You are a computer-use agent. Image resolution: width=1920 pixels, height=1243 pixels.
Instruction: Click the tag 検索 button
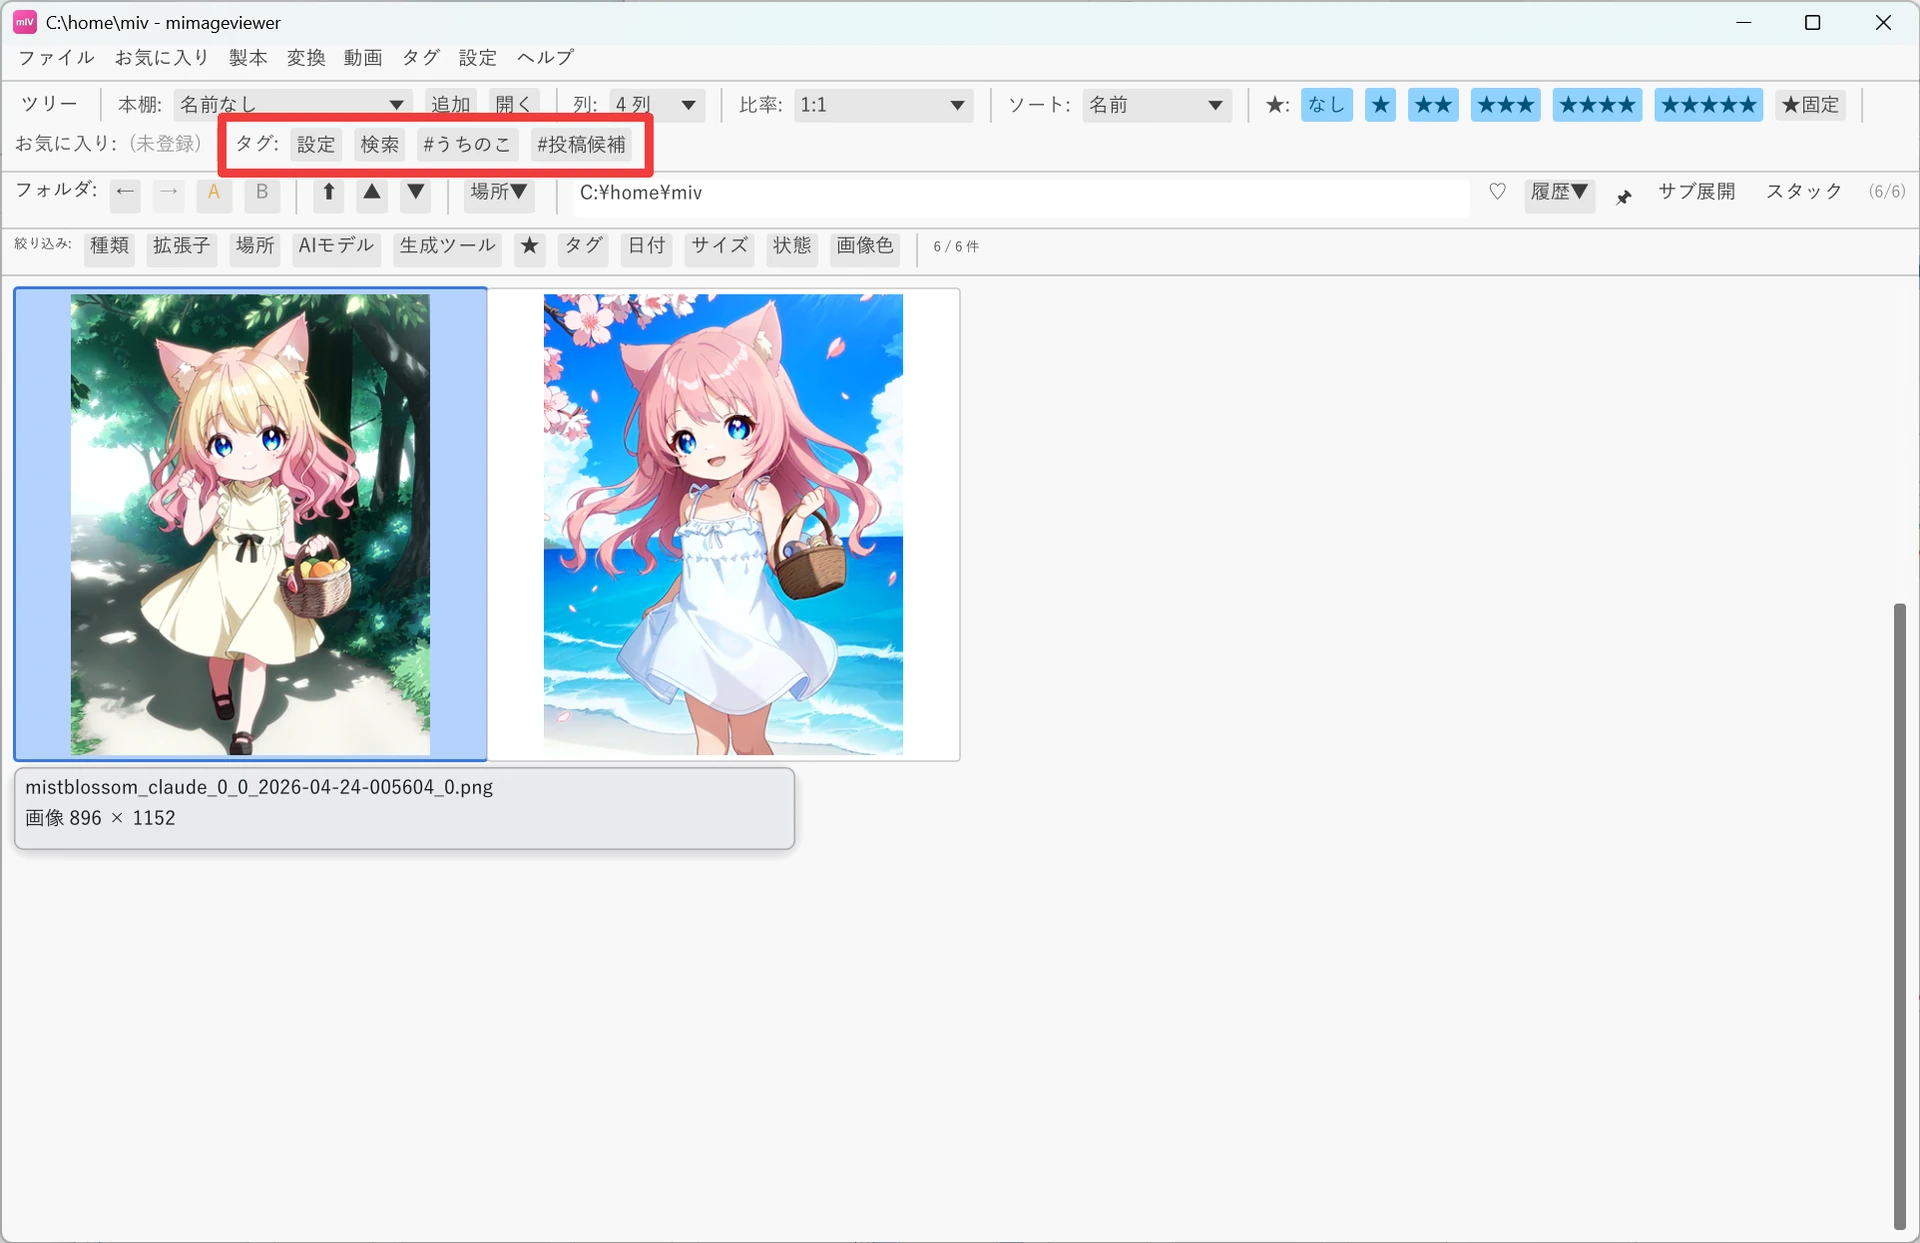click(380, 144)
